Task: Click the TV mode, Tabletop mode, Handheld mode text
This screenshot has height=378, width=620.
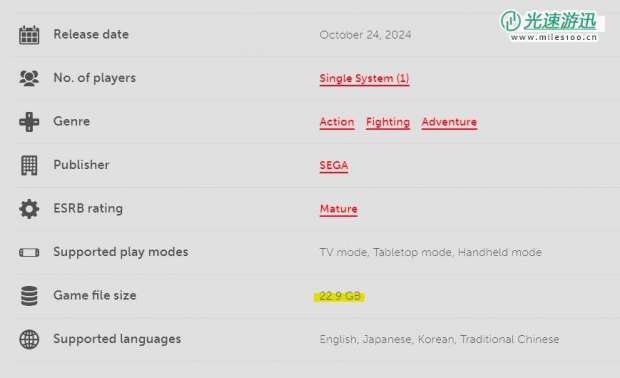Action: tap(431, 252)
